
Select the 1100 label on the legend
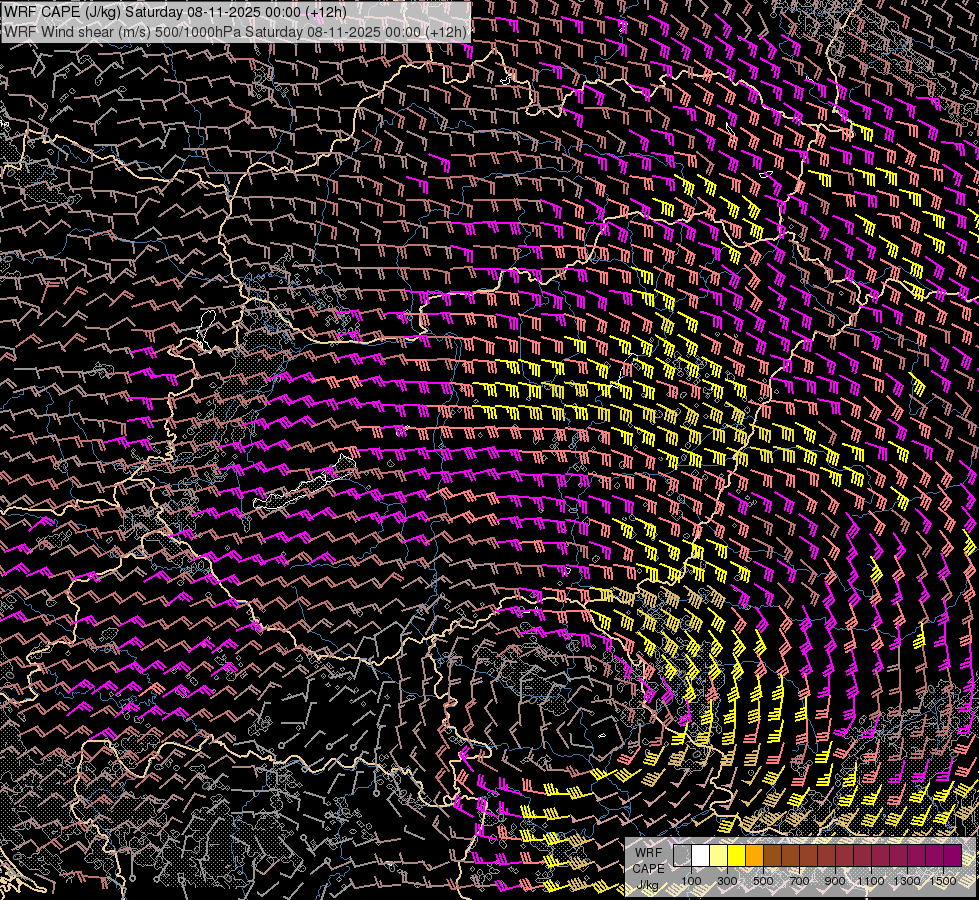point(871,880)
